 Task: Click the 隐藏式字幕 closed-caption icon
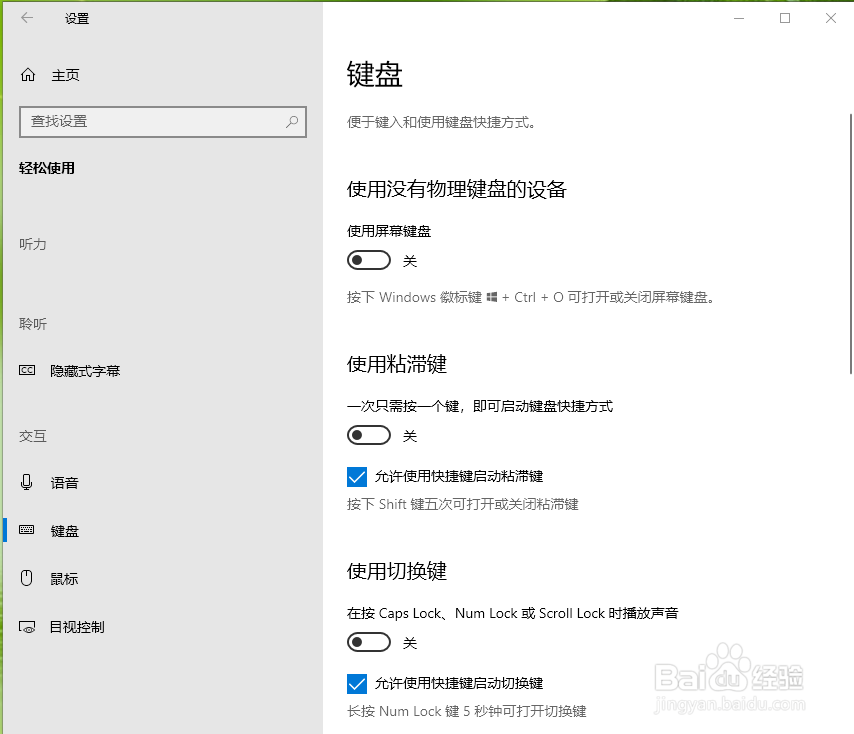point(27,370)
